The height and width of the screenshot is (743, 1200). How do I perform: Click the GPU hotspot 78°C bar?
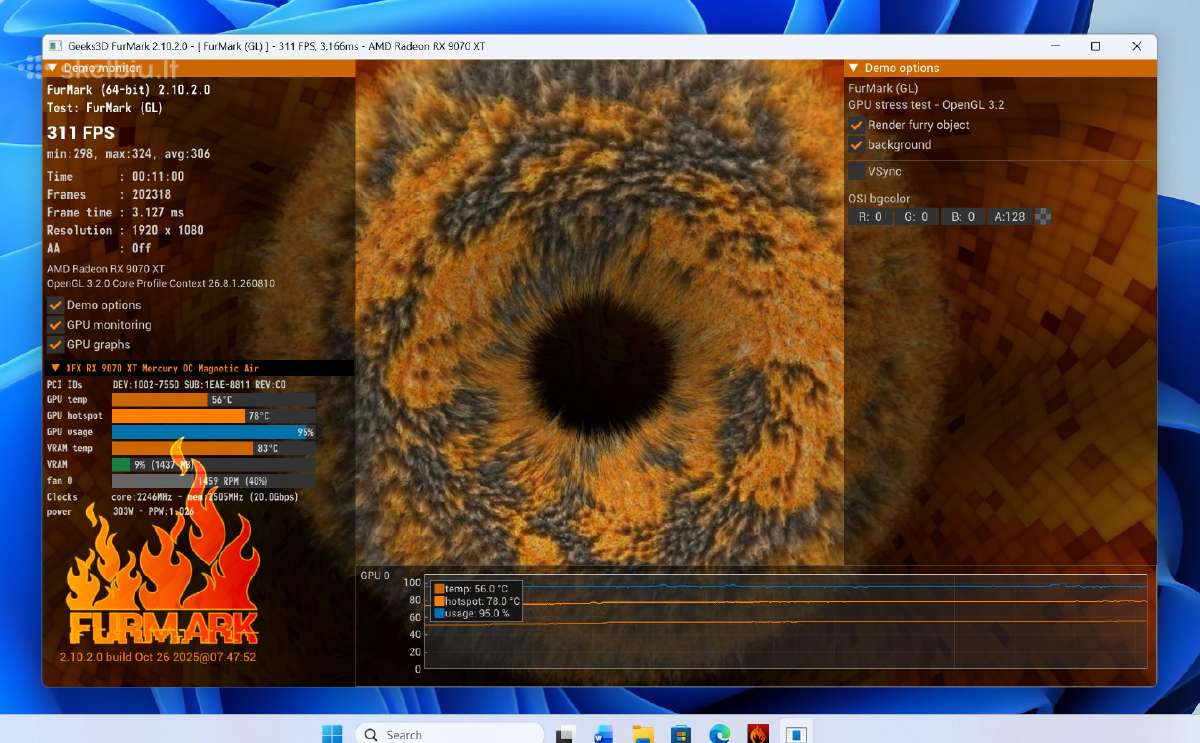(214, 416)
